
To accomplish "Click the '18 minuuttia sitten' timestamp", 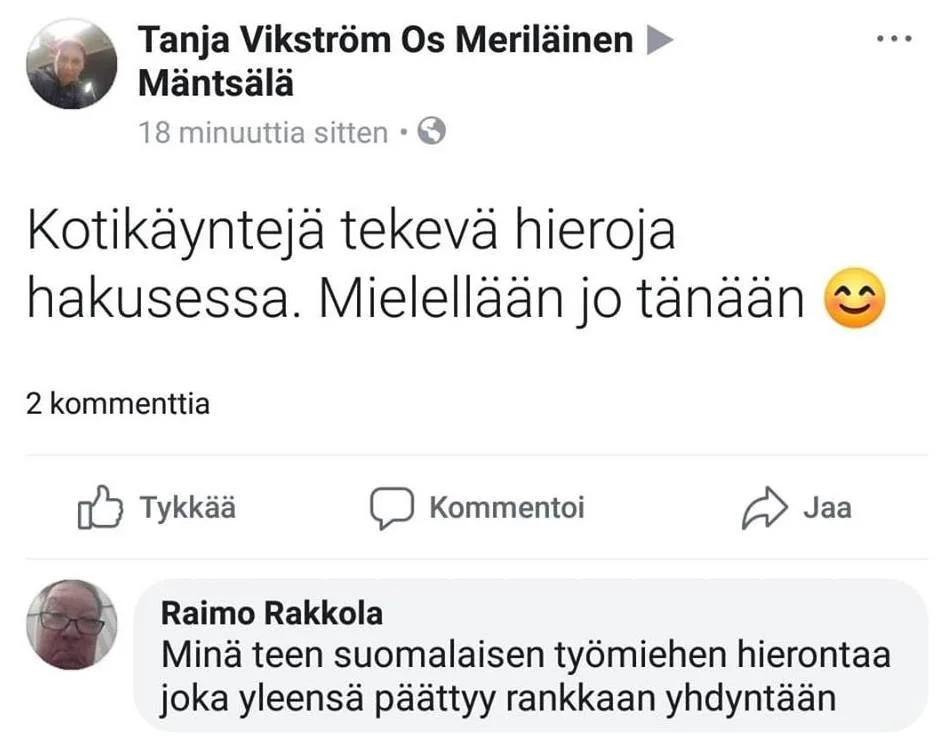I will [x=262, y=132].
